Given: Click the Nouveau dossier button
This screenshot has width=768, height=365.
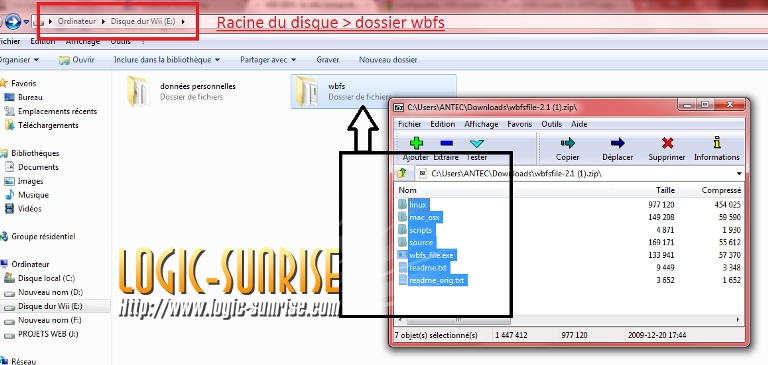Looking at the screenshot, I should tap(388, 60).
